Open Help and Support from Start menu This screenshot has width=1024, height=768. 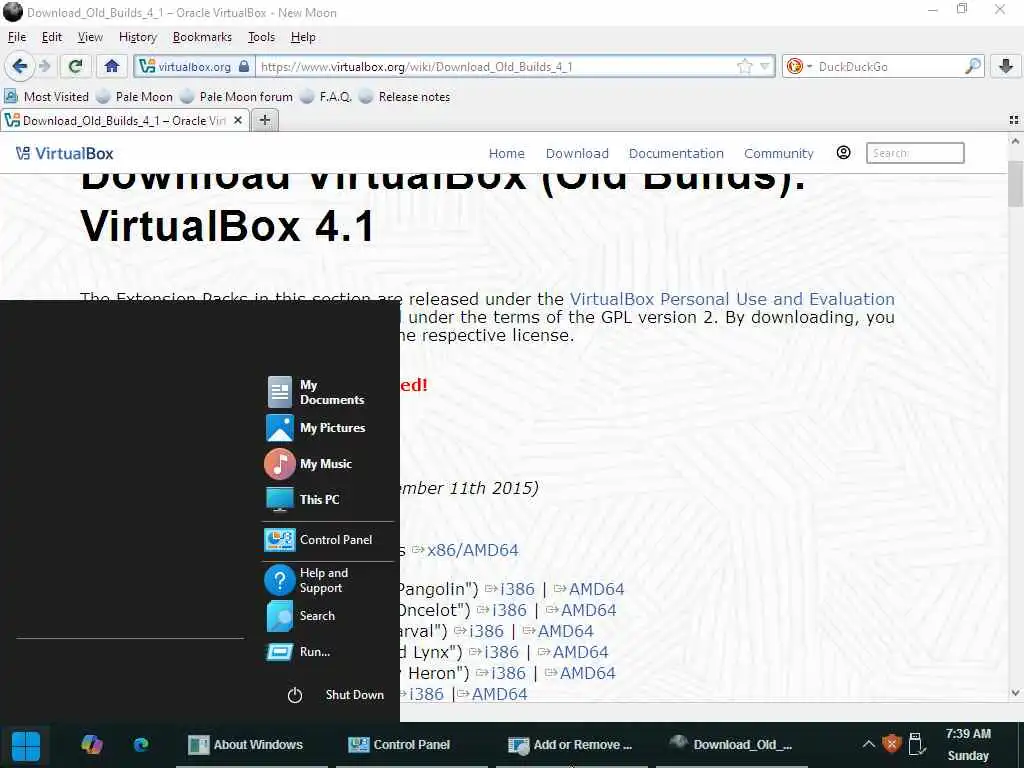click(316, 580)
